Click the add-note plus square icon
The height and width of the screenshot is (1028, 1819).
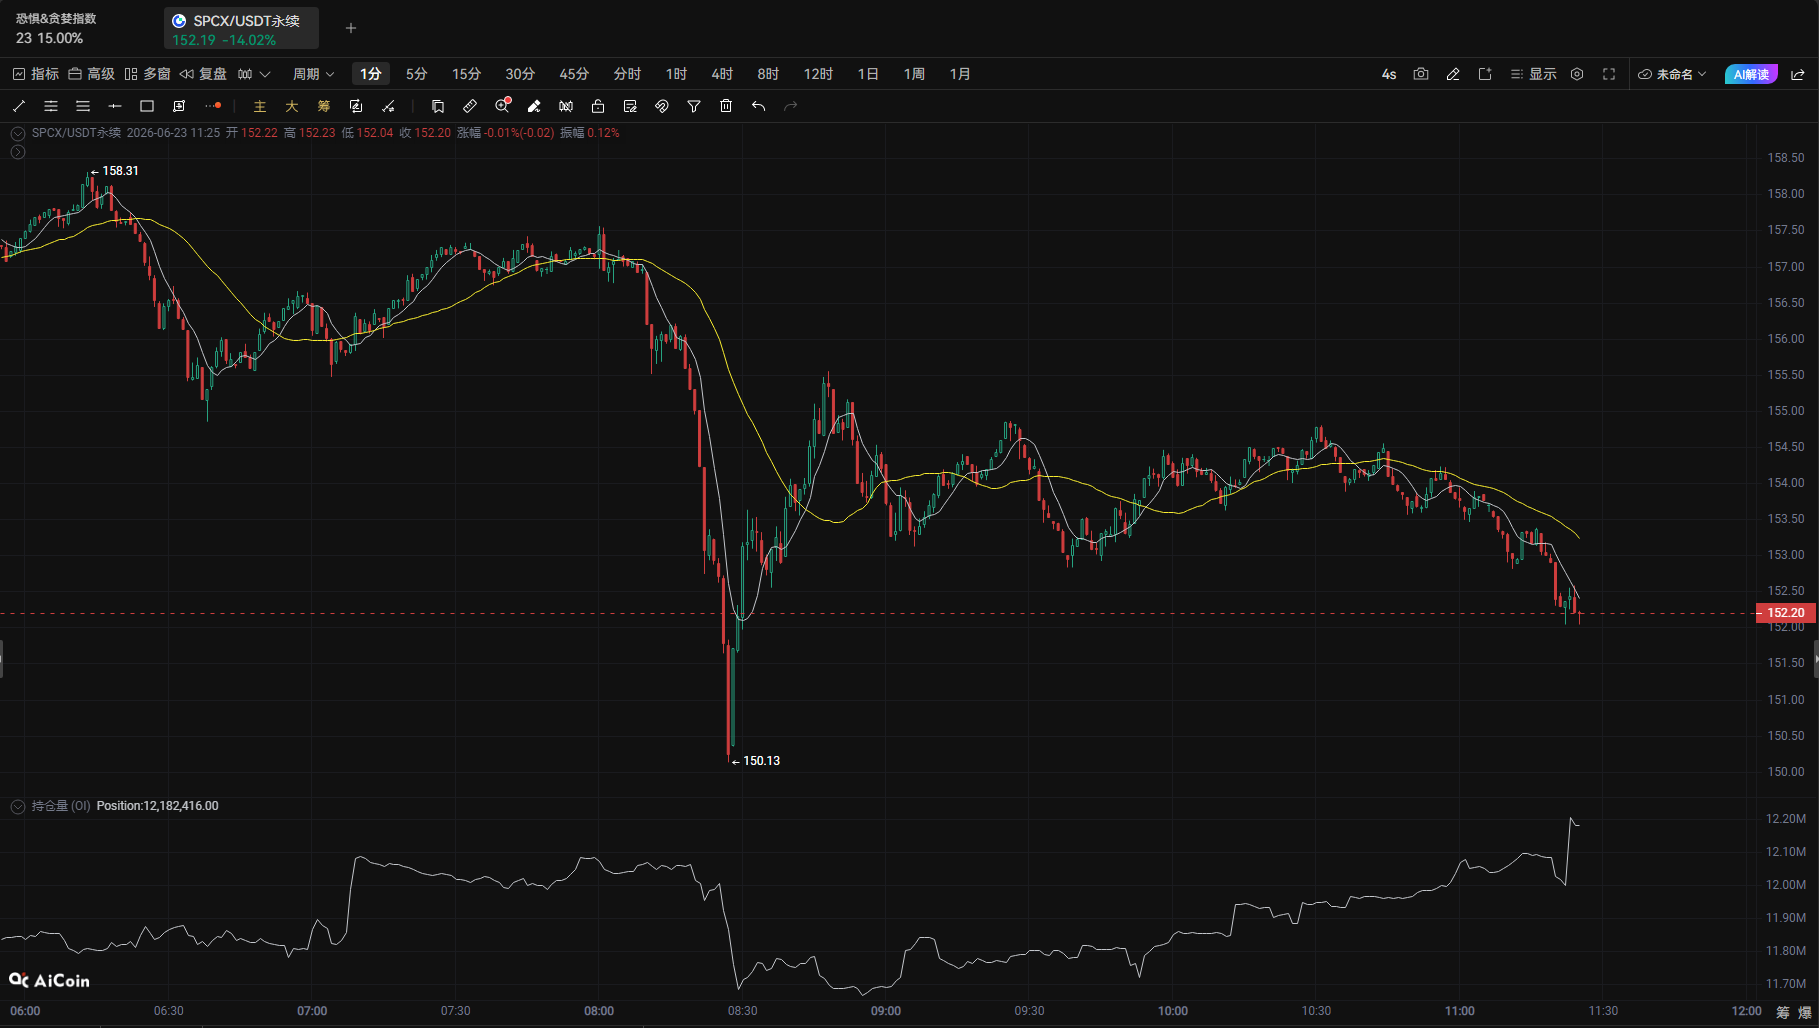(1485, 74)
